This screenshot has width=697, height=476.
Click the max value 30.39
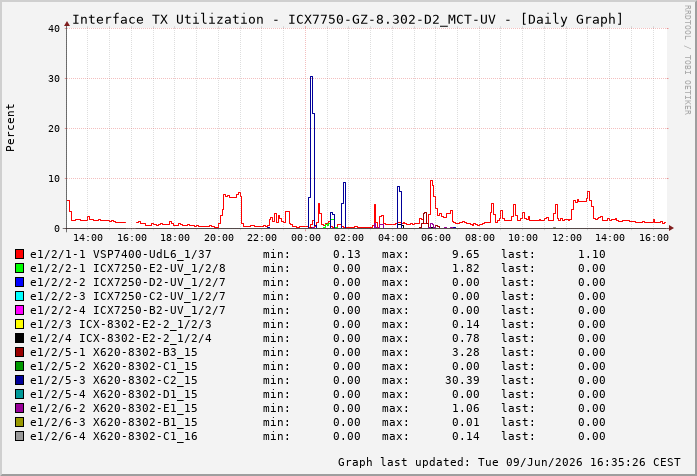point(462,380)
